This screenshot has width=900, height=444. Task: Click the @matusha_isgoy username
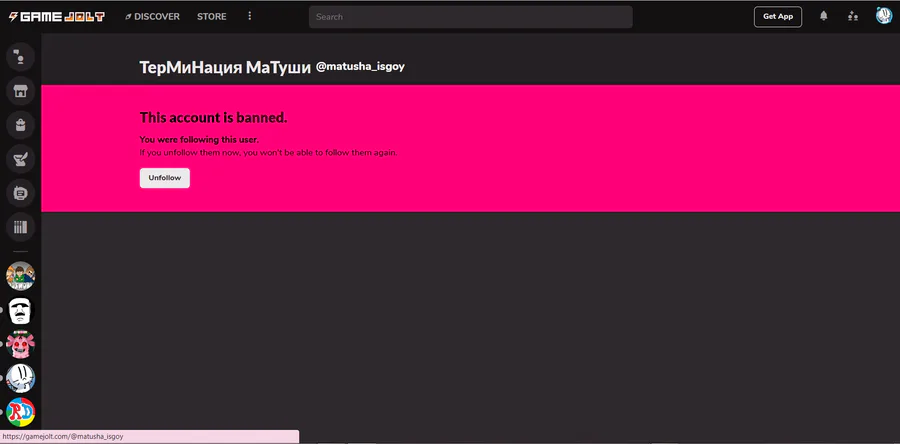(360, 67)
